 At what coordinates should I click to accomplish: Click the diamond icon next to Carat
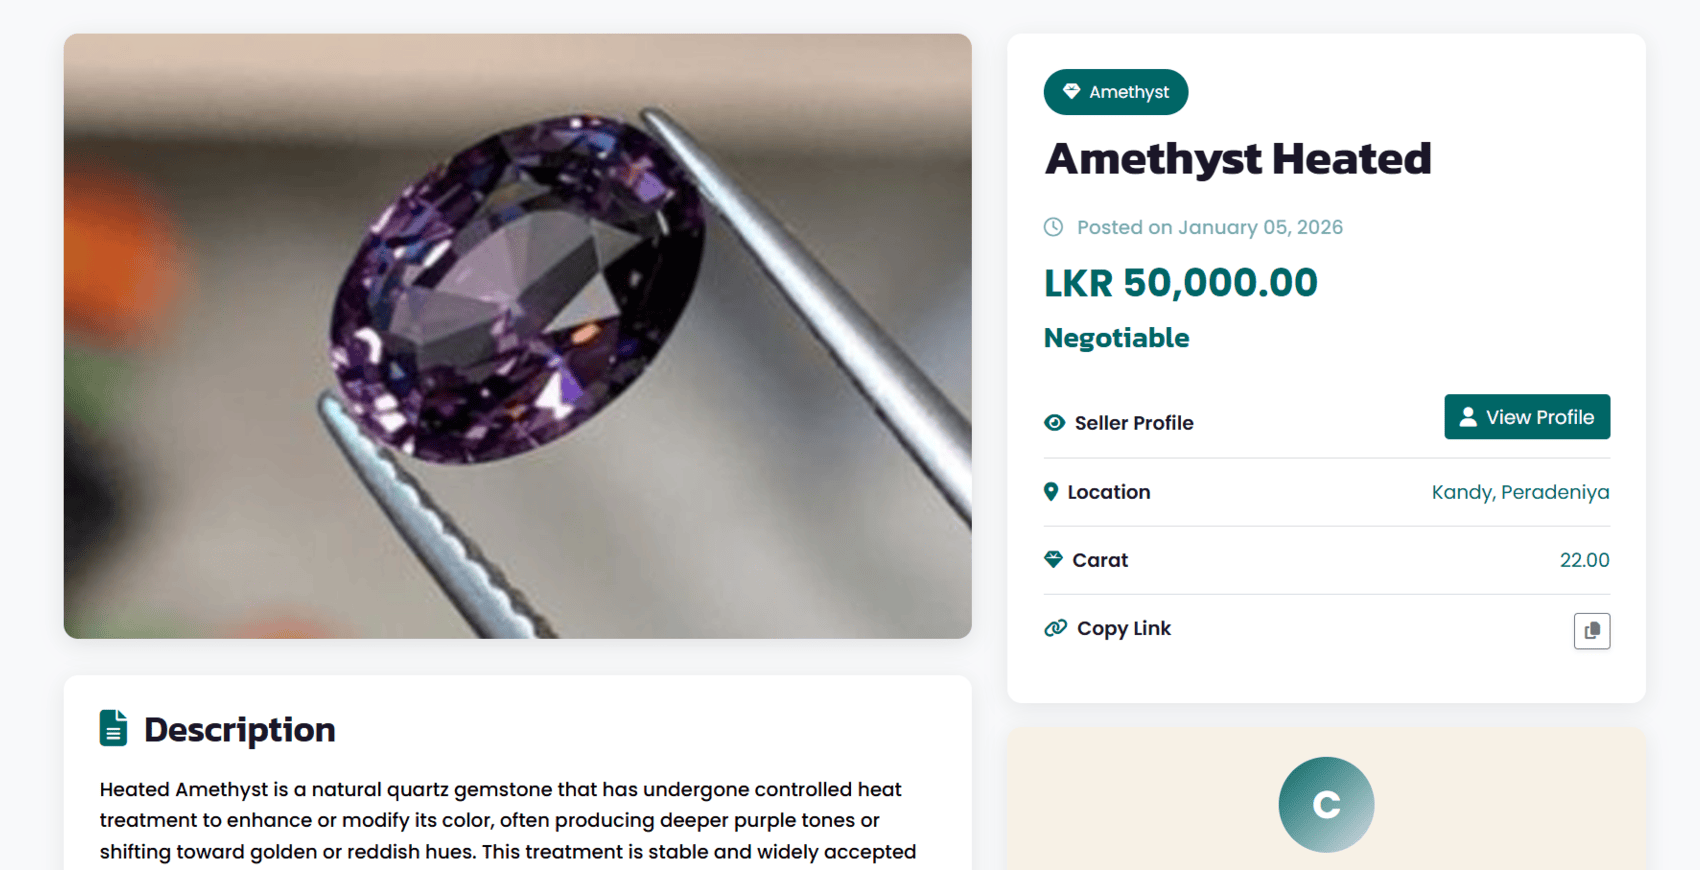[x=1053, y=559]
